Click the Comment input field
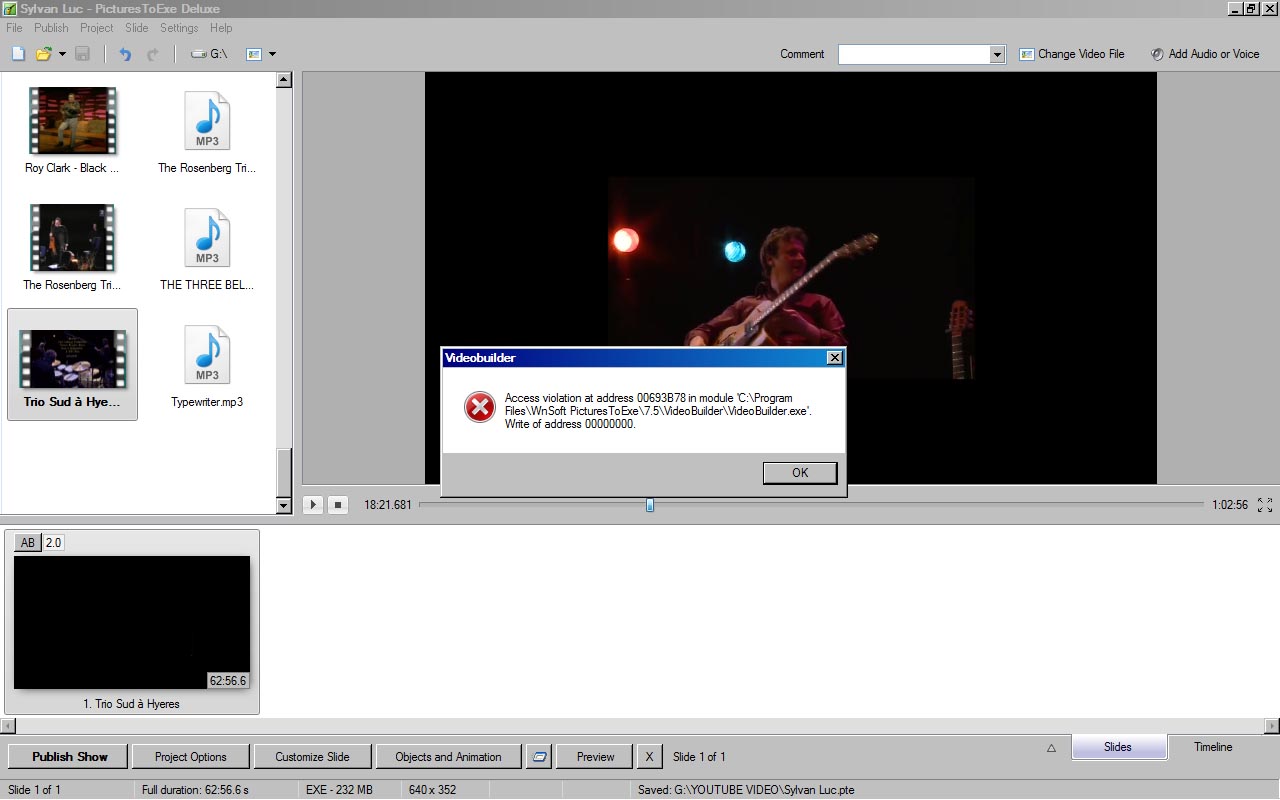1280x800 pixels. click(x=914, y=54)
